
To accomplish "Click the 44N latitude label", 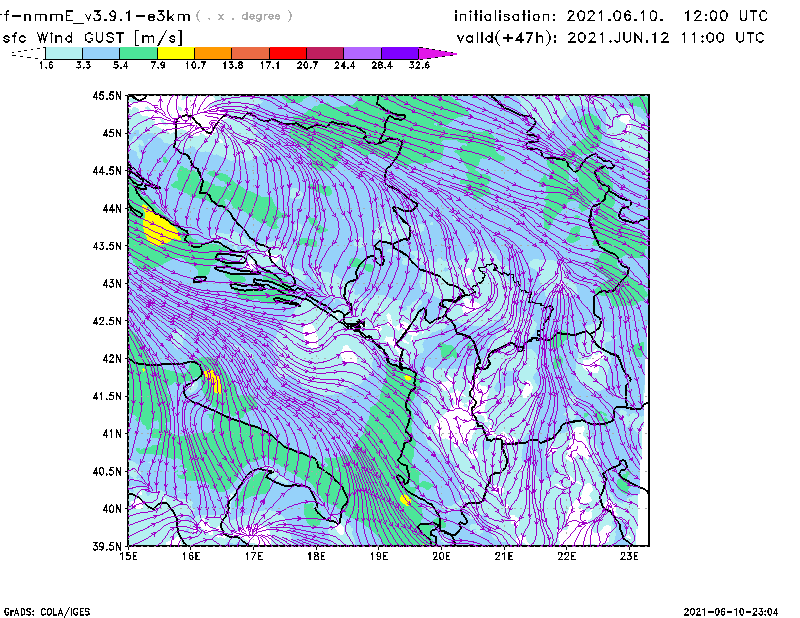I will pos(112,208).
